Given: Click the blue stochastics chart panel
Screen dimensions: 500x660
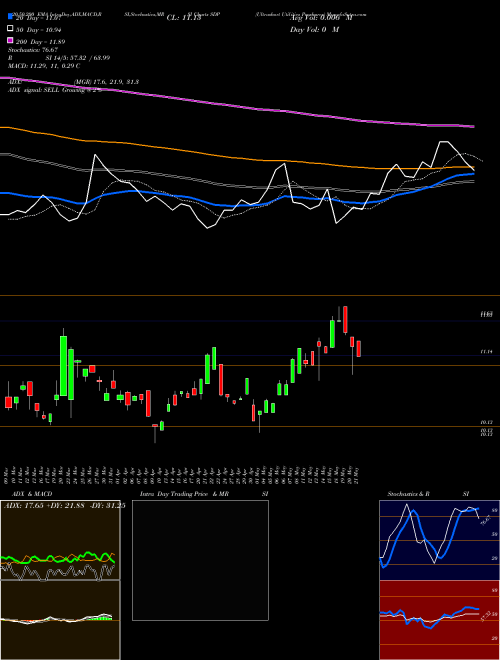Looking at the screenshot, I should coord(439,540).
